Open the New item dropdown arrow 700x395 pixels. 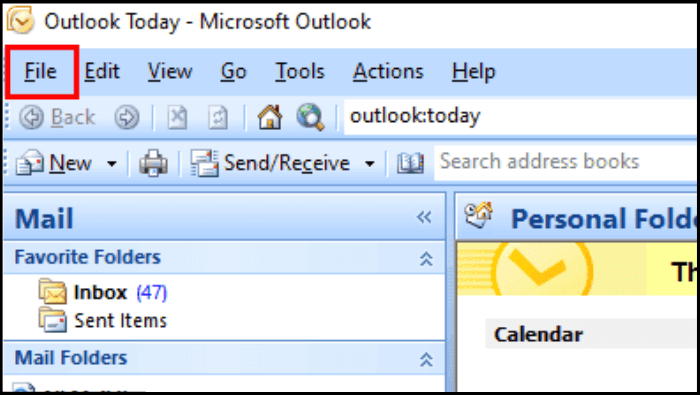pyautogui.click(x=112, y=164)
